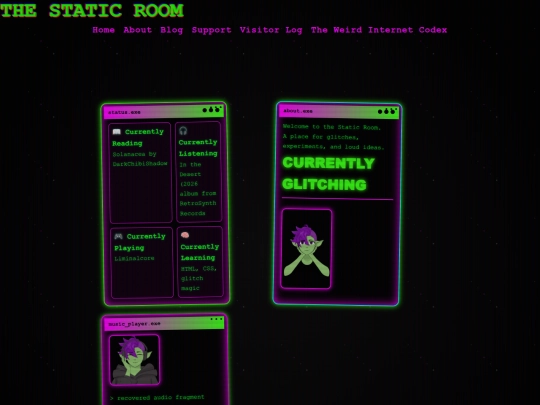
Task: Open the Blog link in navigation
Action: (x=172, y=30)
